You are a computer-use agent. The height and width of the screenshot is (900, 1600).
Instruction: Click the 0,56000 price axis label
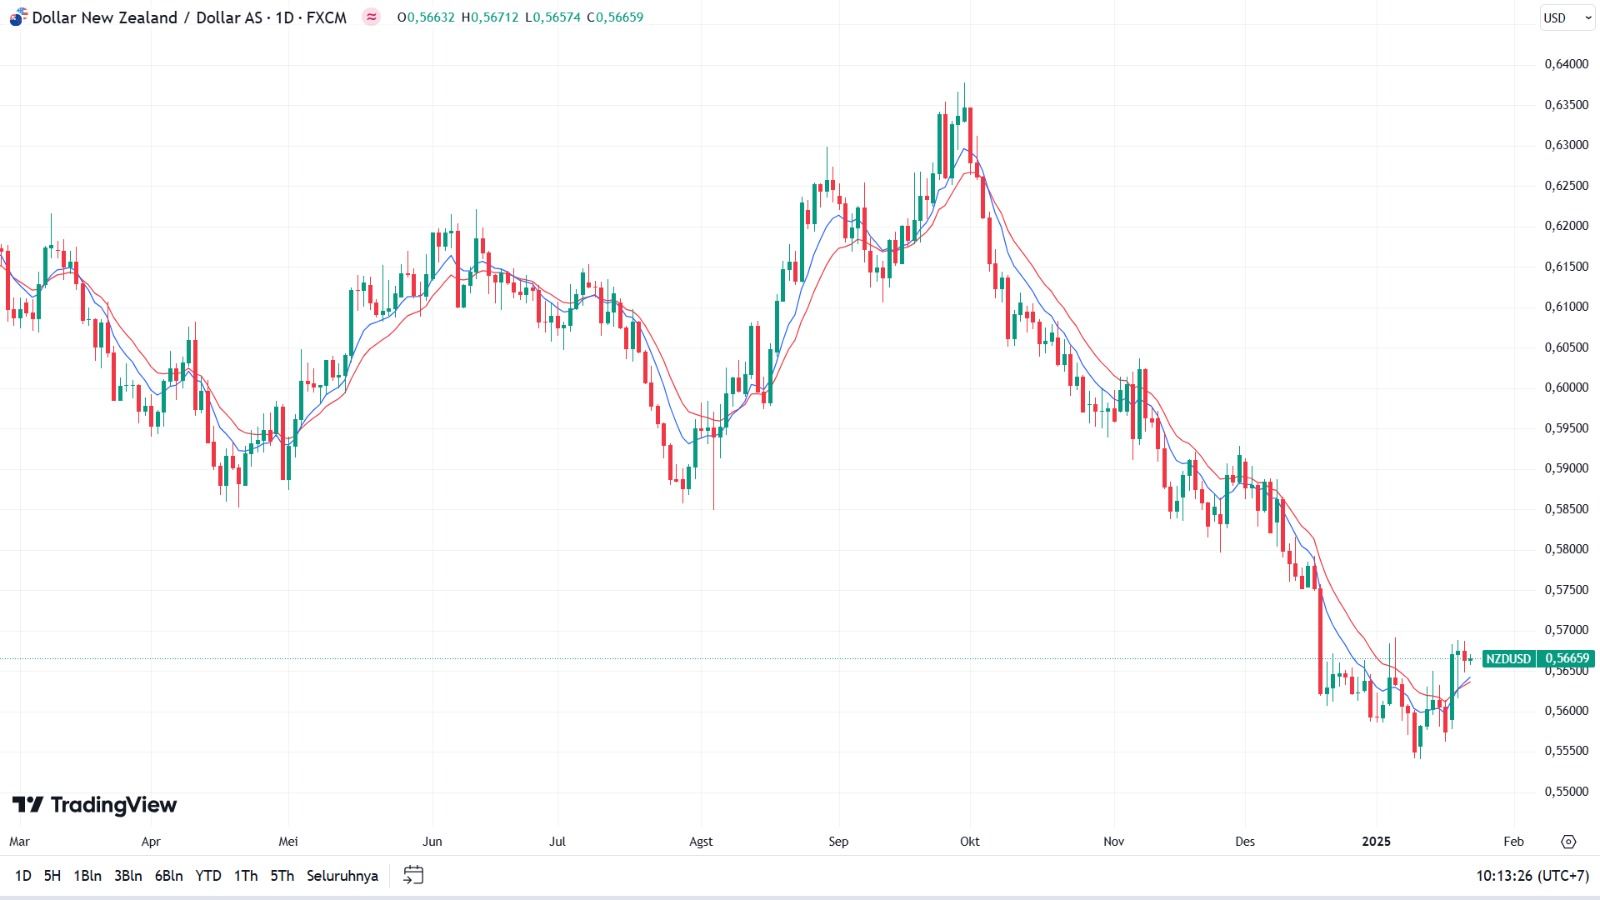[x=1566, y=711]
